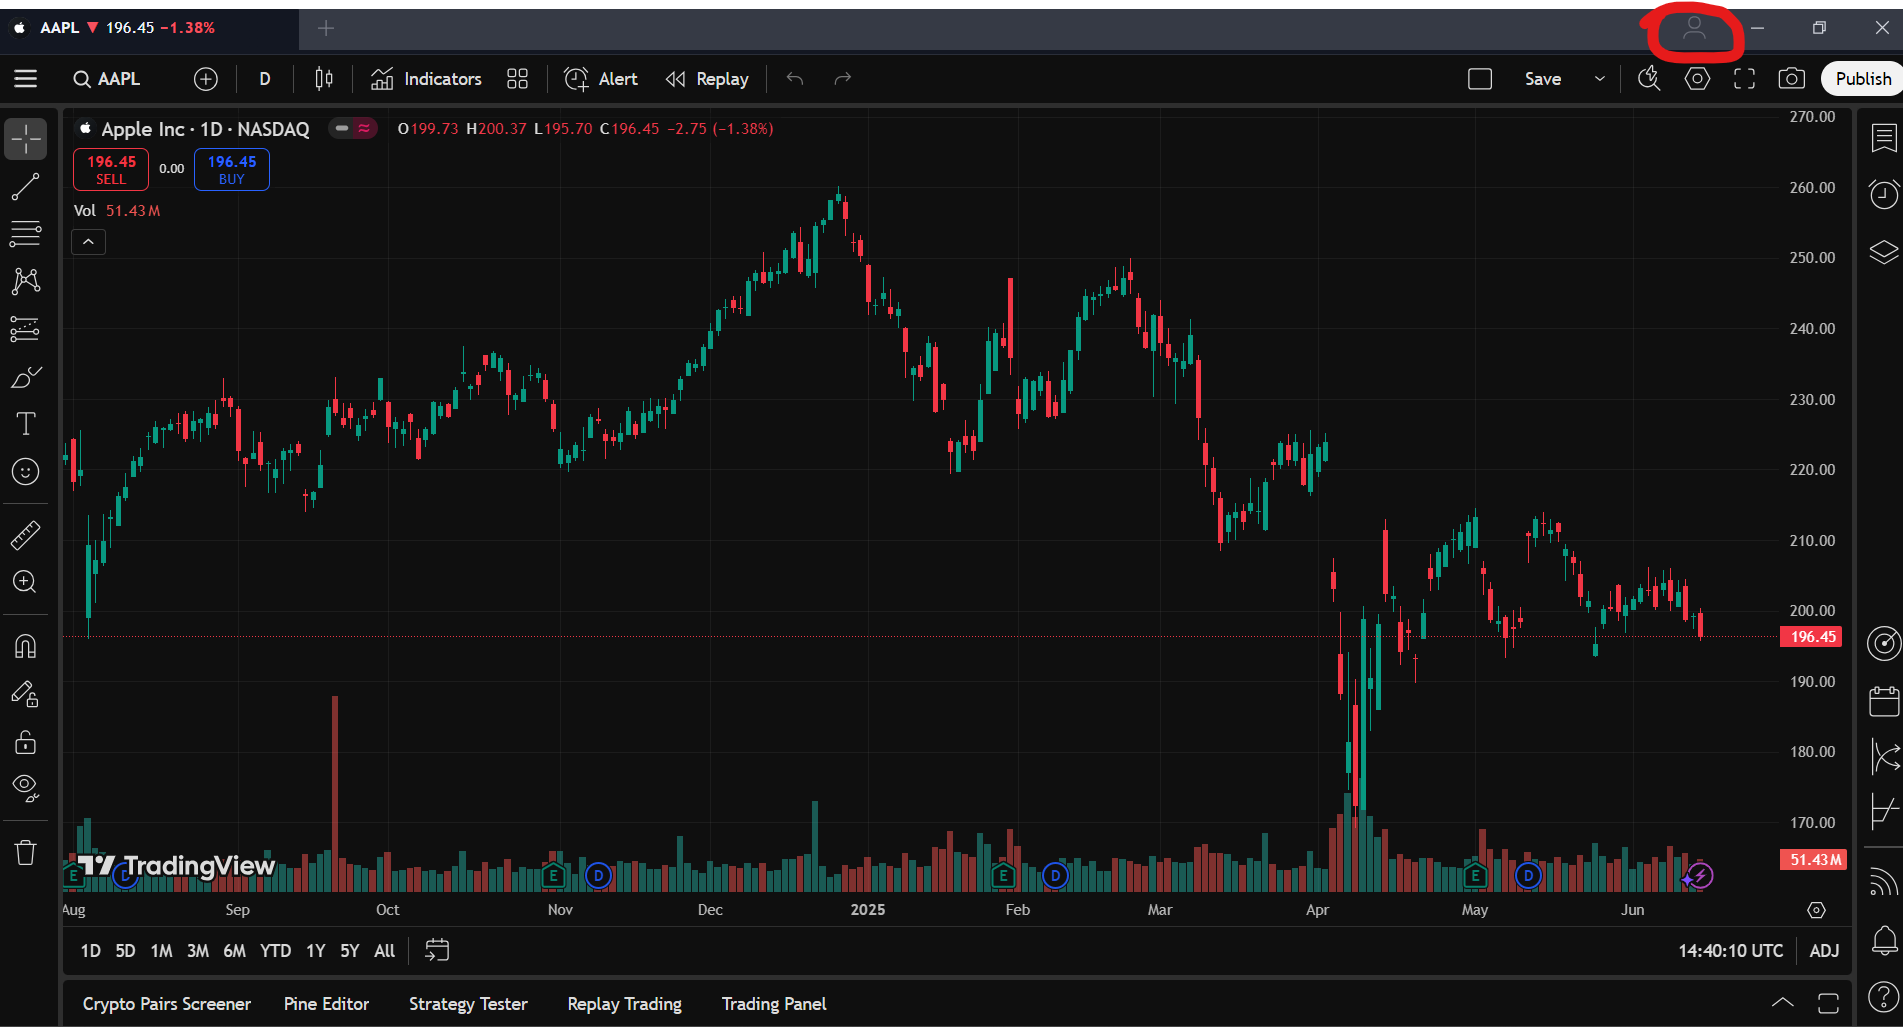Toggle hide all drawings eye icon
The height and width of the screenshot is (1027, 1903).
26,789
